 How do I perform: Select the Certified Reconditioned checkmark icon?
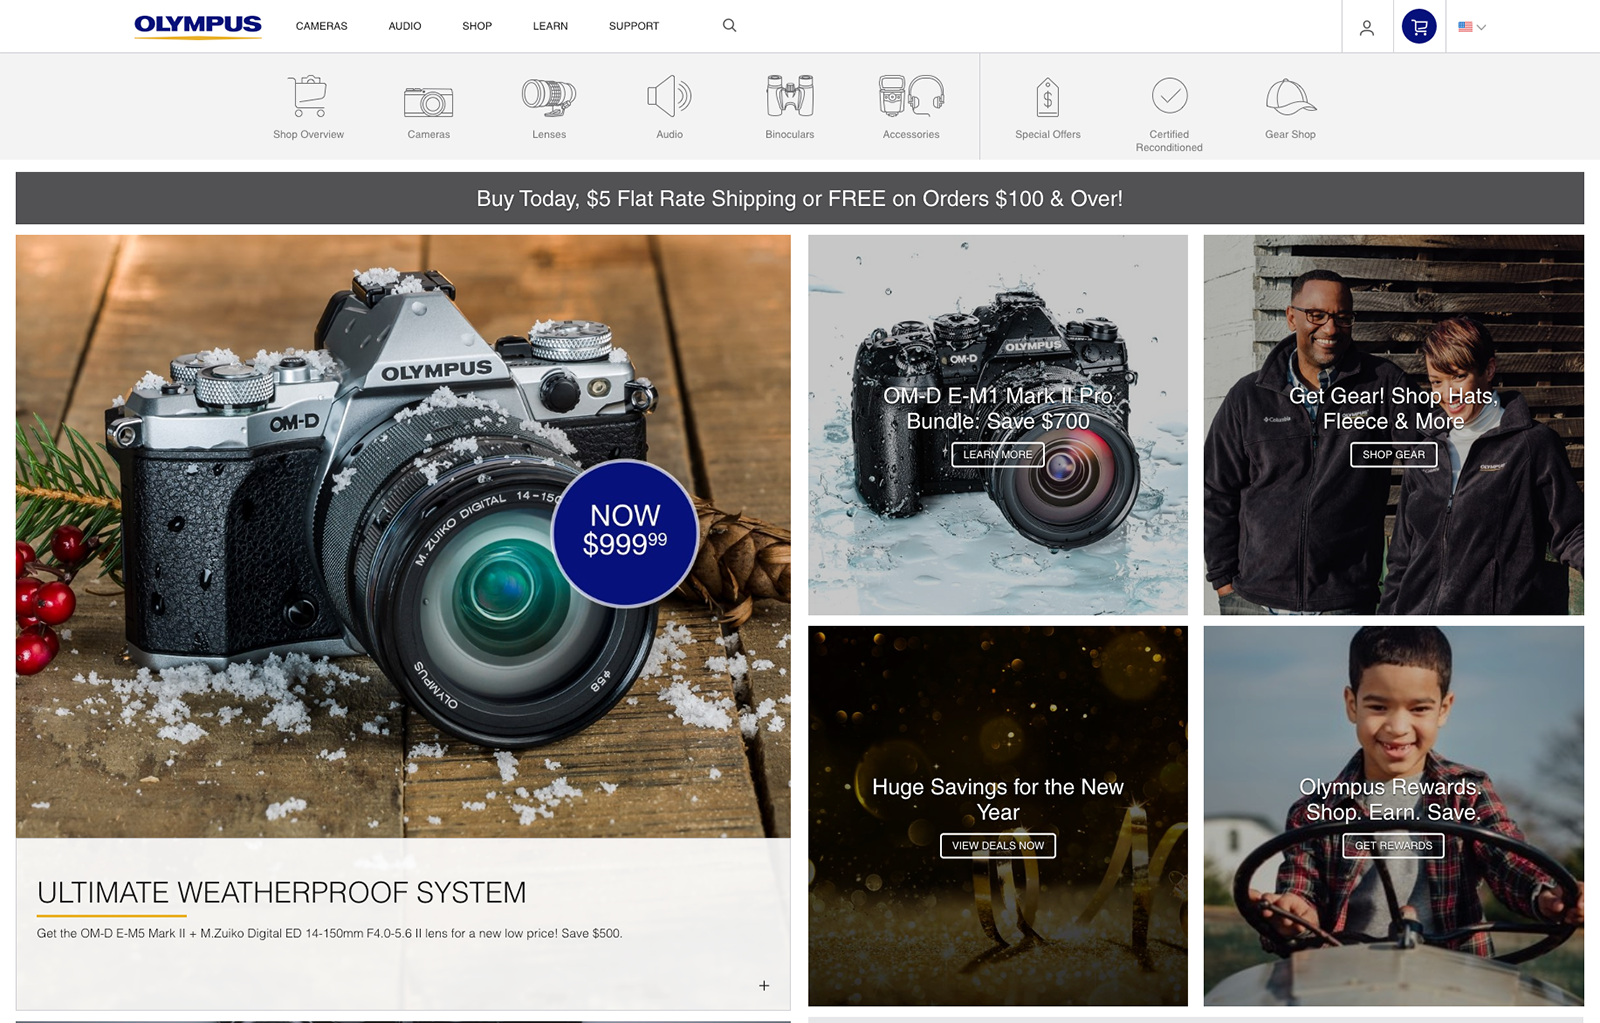(x=1169, y=96)
